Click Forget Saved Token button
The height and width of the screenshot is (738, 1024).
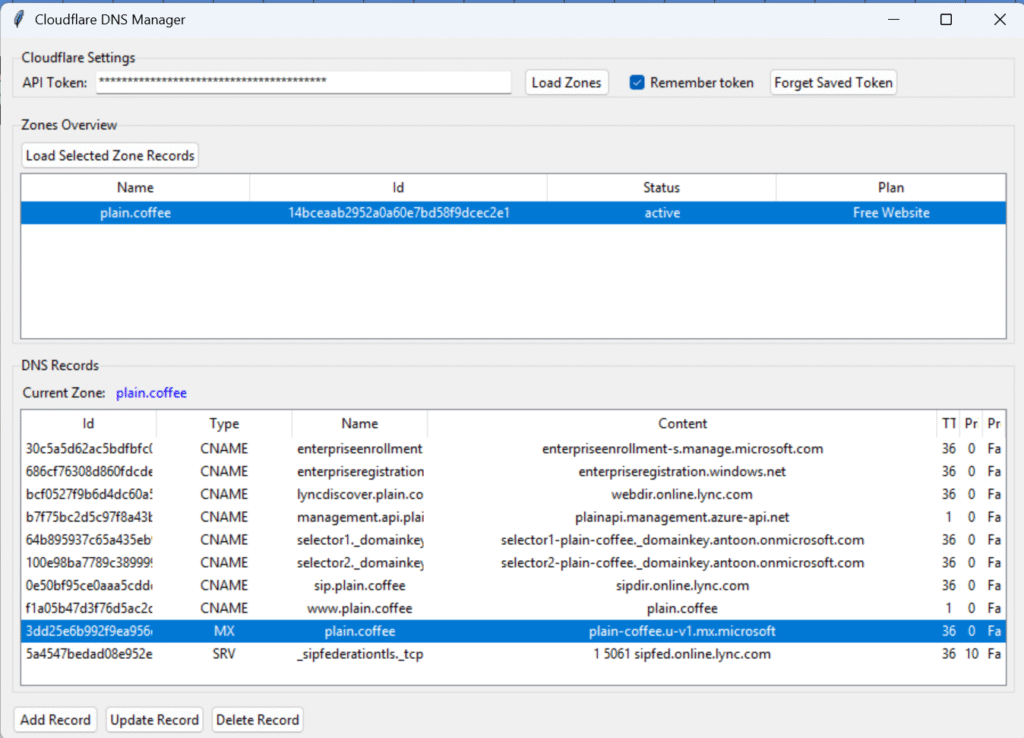833,83
